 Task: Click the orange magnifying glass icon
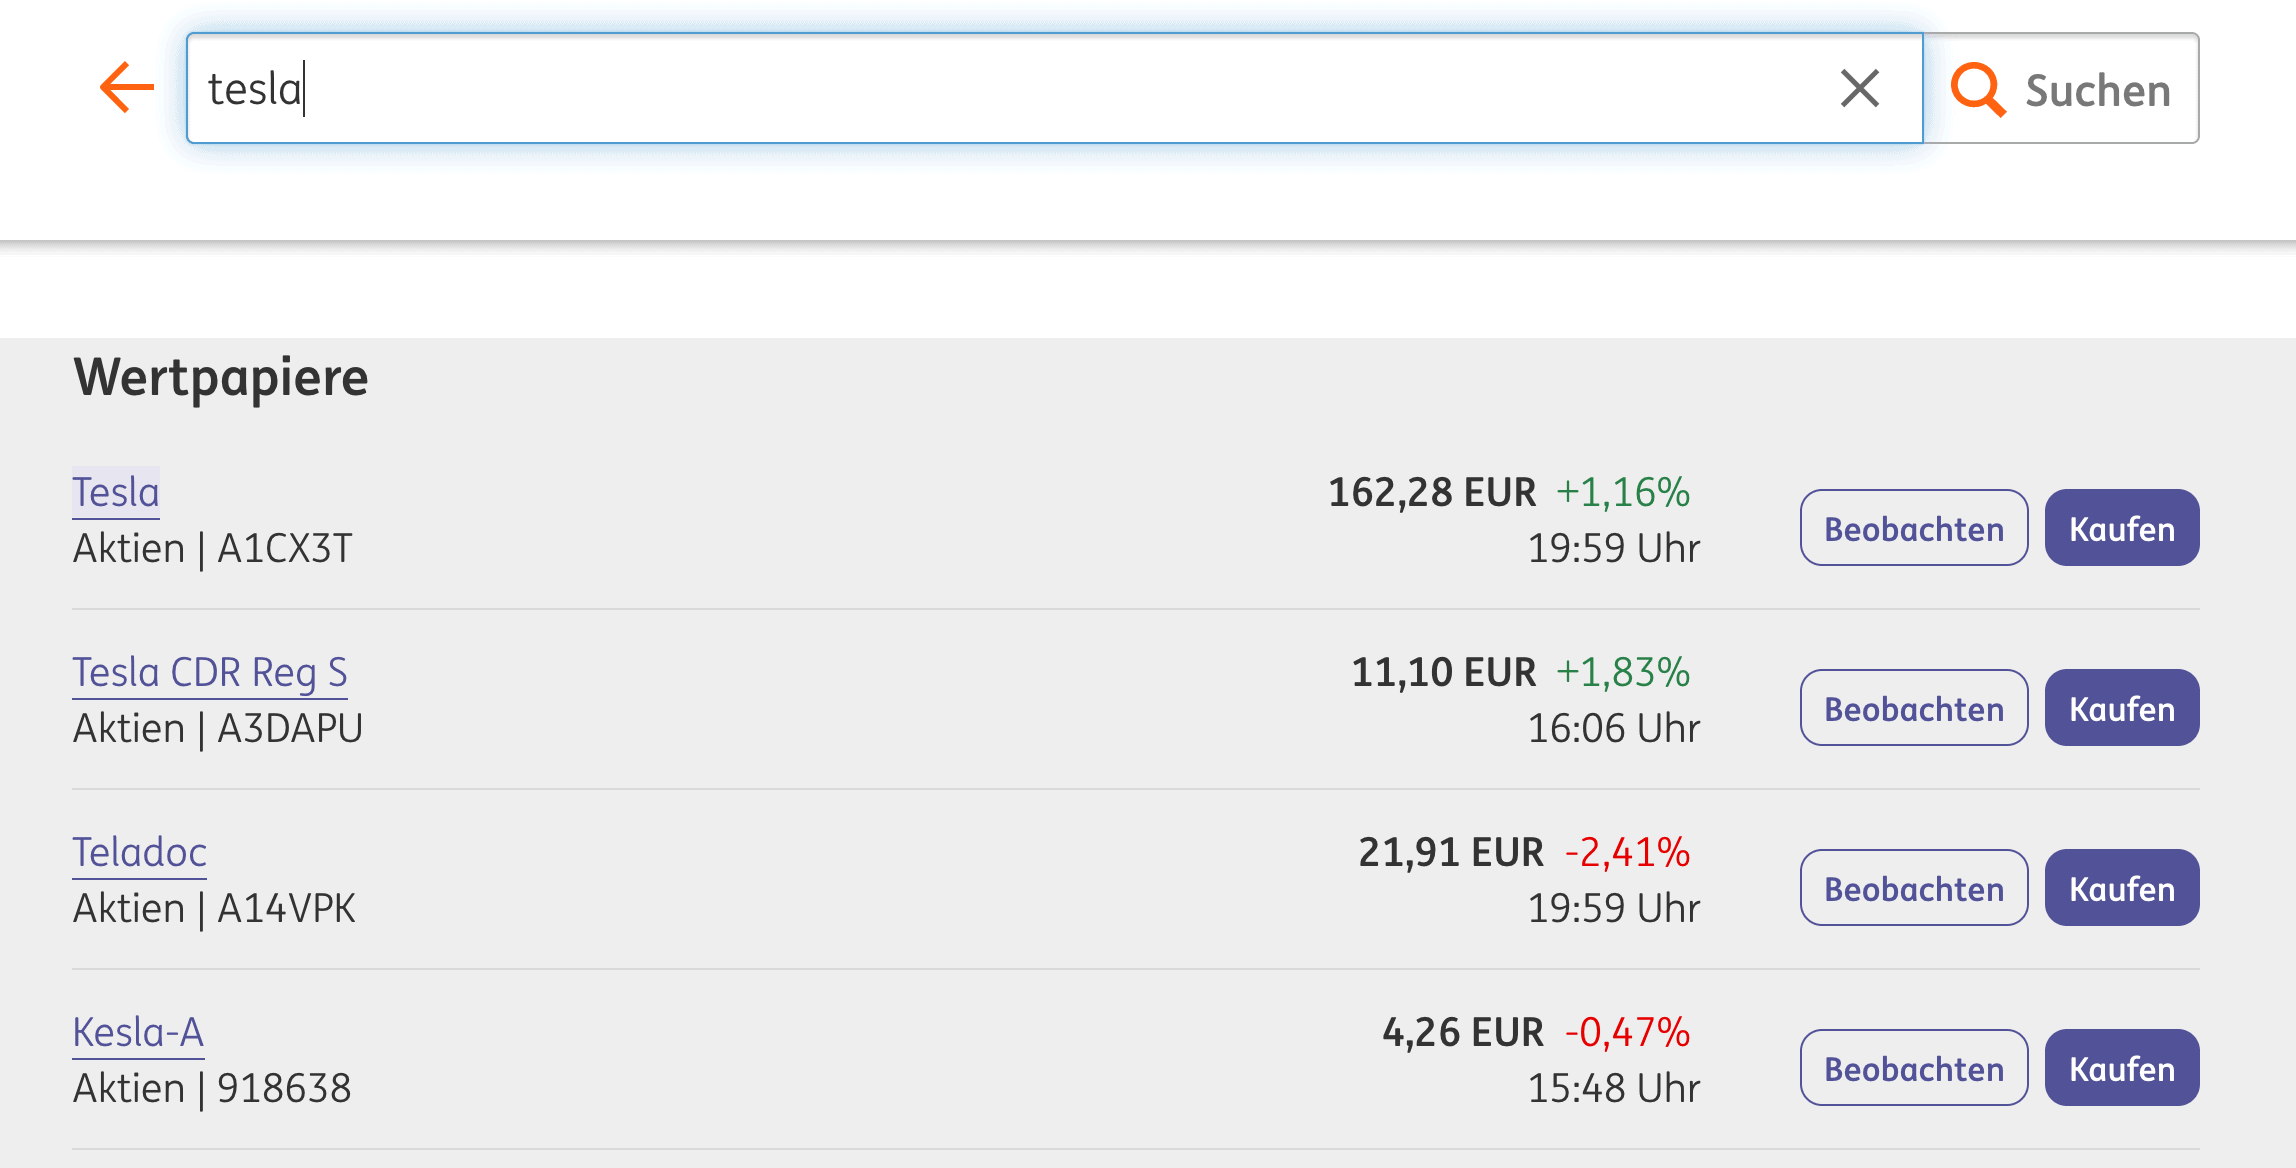pos(1977,89)
